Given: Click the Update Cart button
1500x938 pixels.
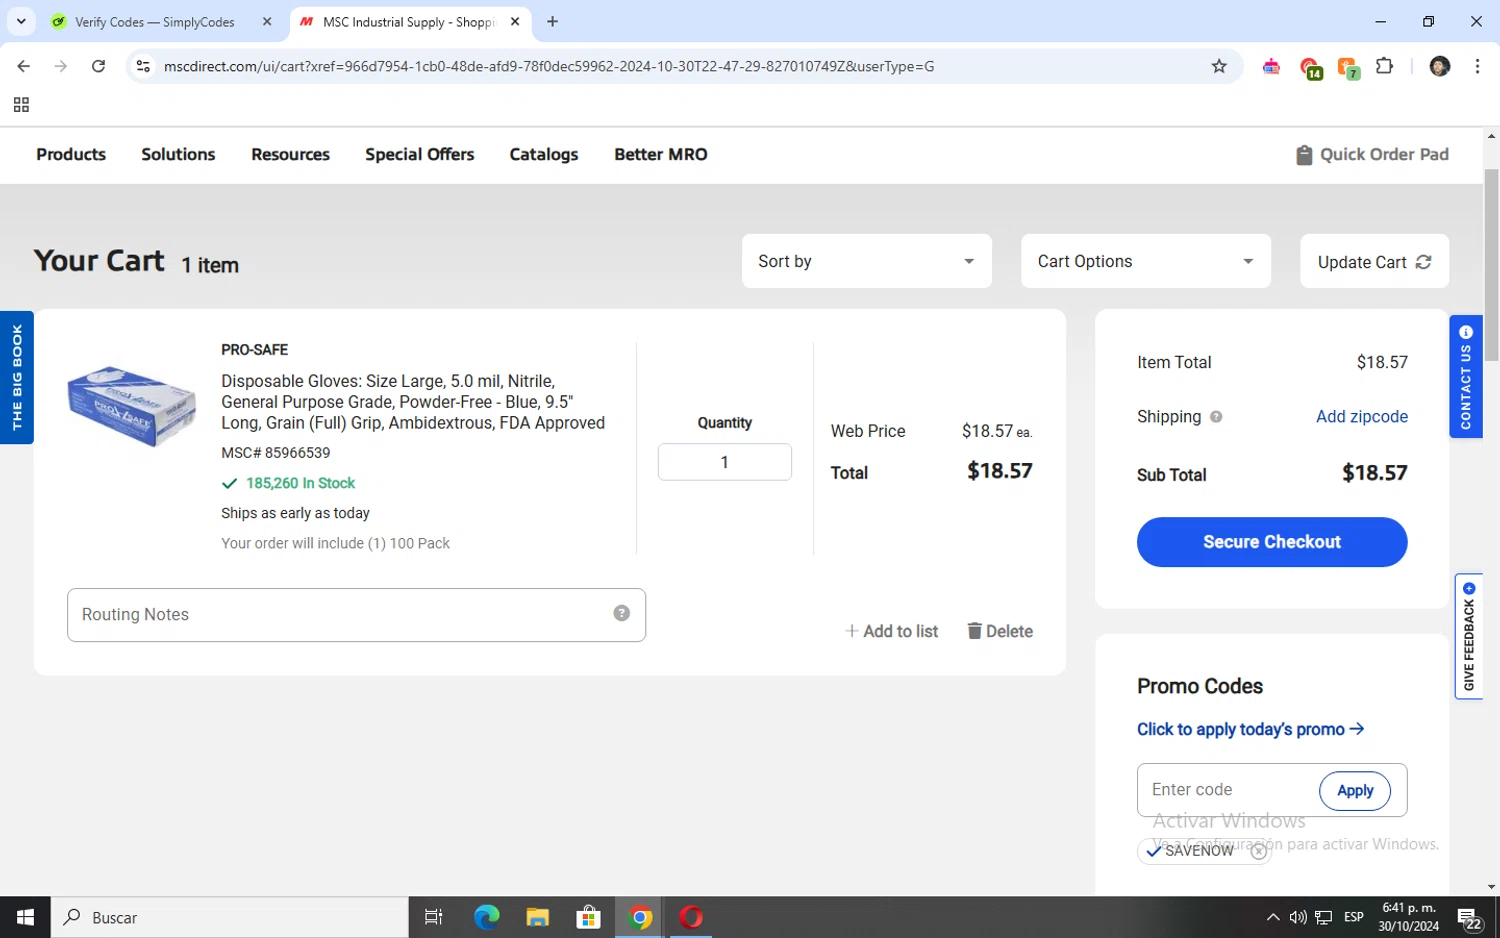Looking at the screenshot, I should click(1374, 261).
